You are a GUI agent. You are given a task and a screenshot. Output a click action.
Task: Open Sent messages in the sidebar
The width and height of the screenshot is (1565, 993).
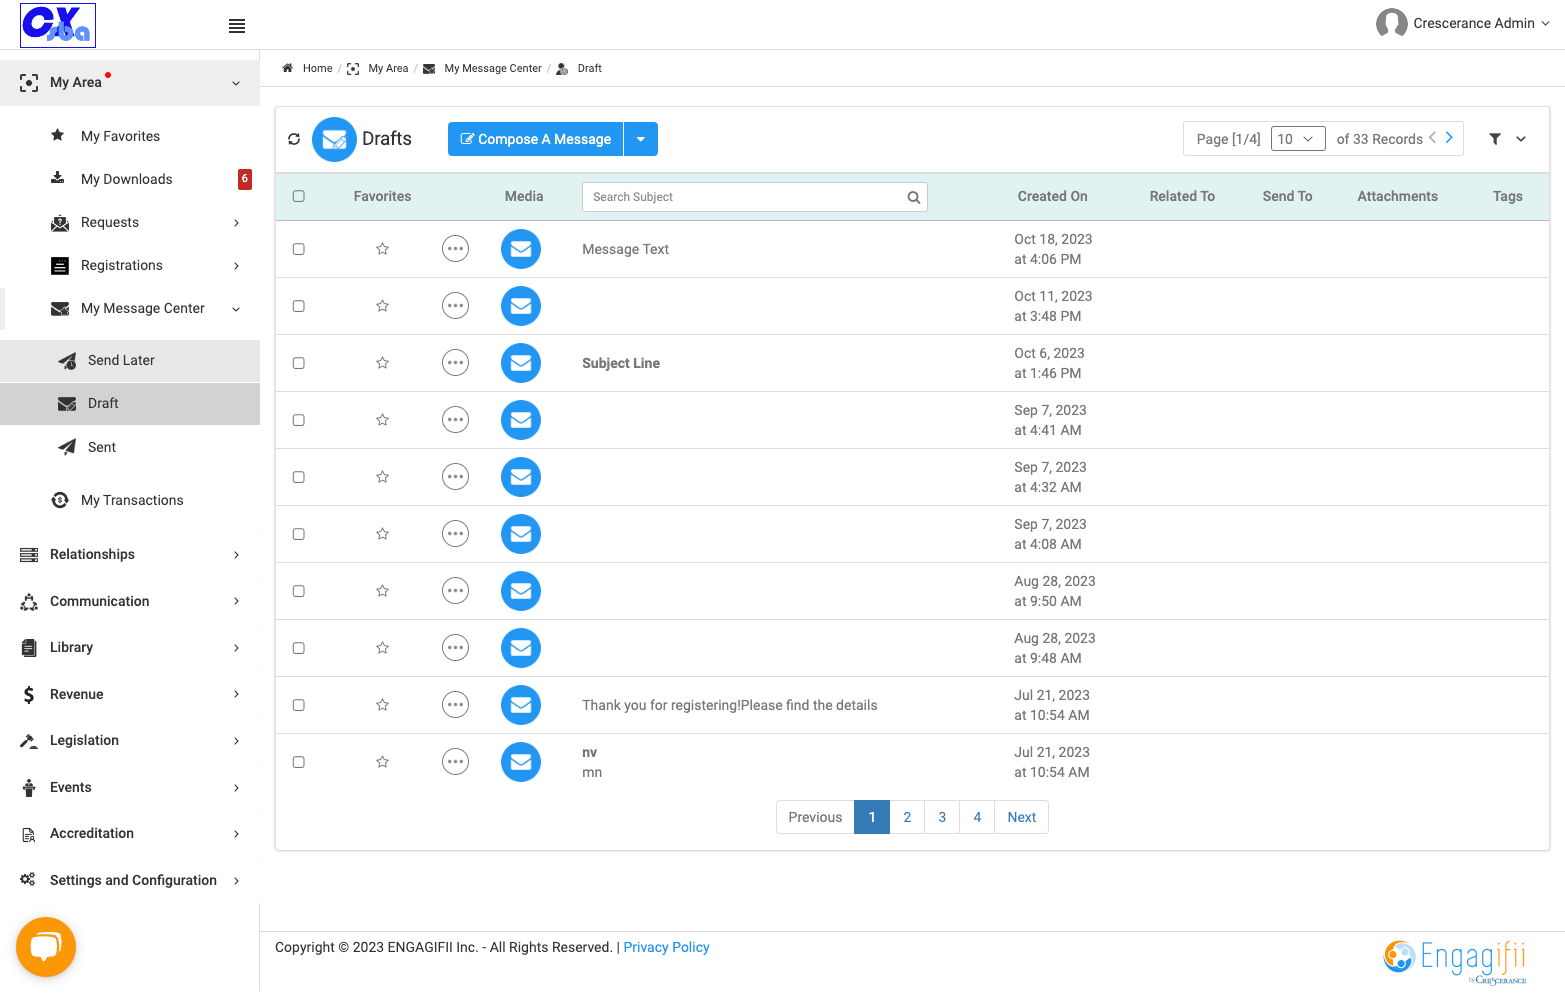[x=130, y=447]
